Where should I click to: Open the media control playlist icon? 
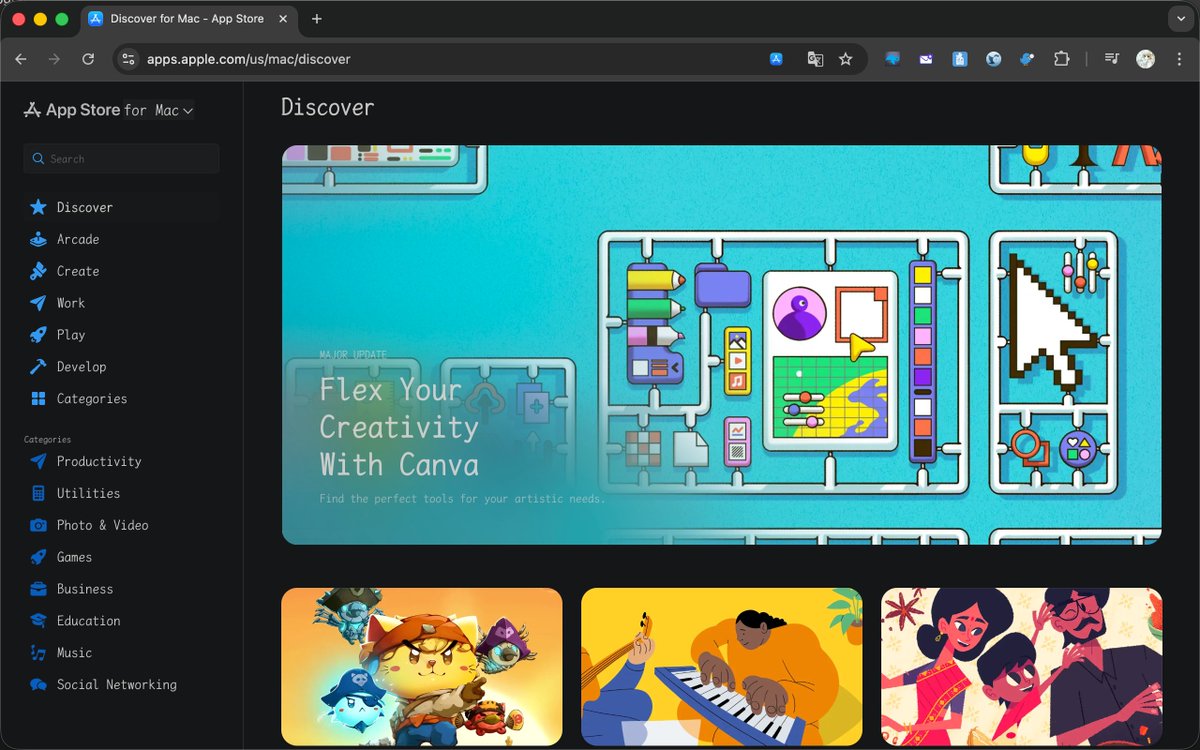click(x=1112, y=59)
